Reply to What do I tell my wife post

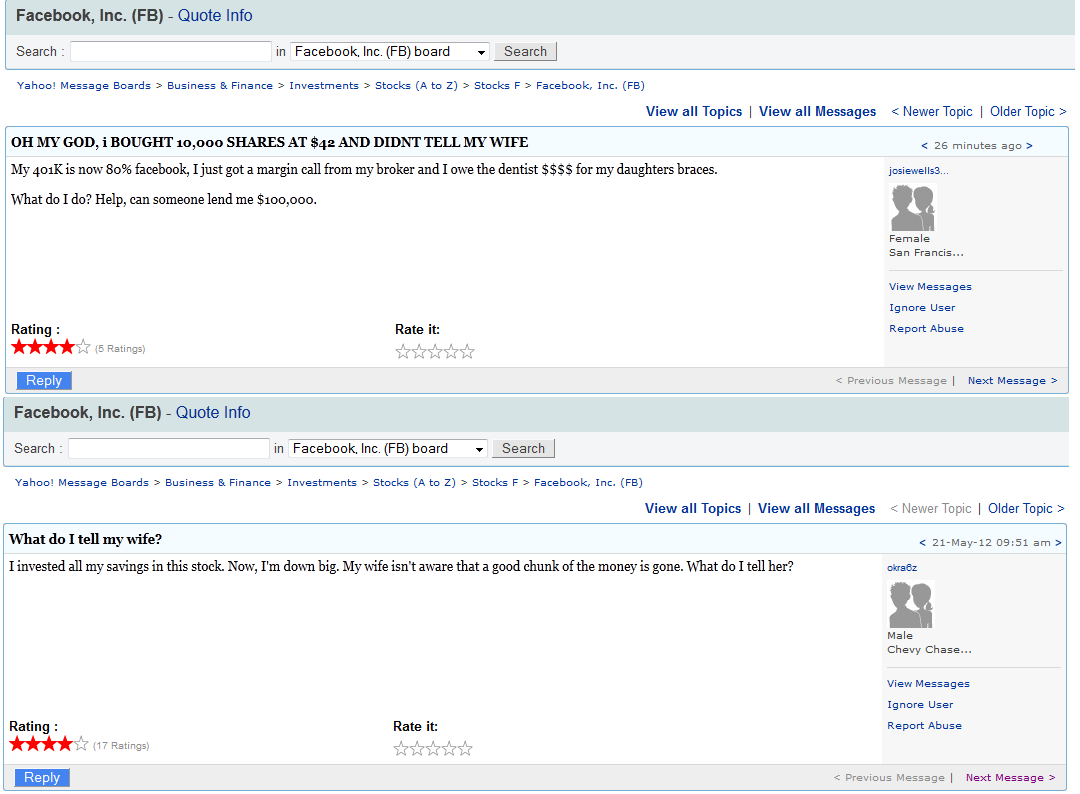42,777
